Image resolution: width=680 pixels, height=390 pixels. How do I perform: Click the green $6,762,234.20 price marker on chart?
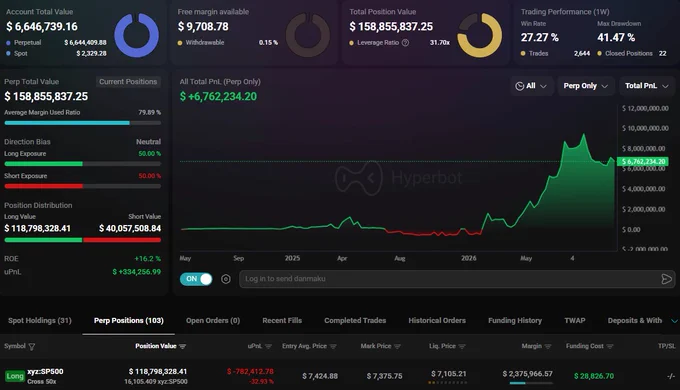(642, 161)
